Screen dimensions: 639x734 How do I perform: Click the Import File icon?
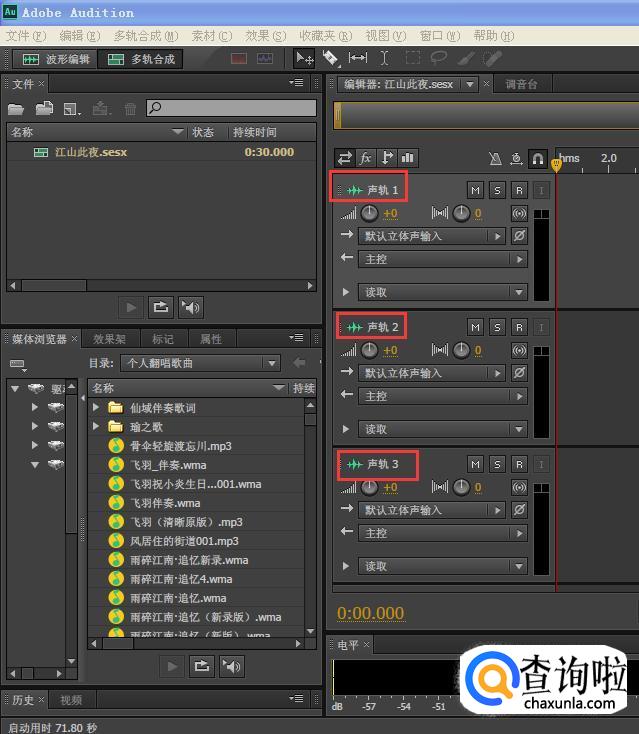[x=44, y=109]
